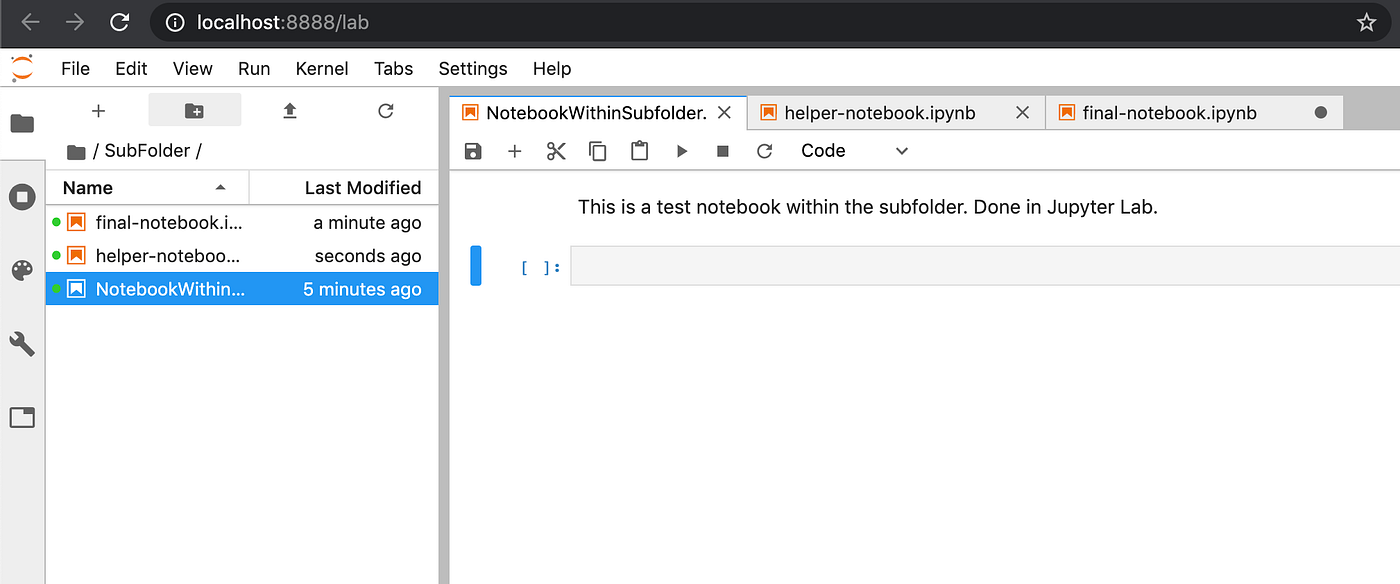Open the Kernel menu

(x=321, y=68)
